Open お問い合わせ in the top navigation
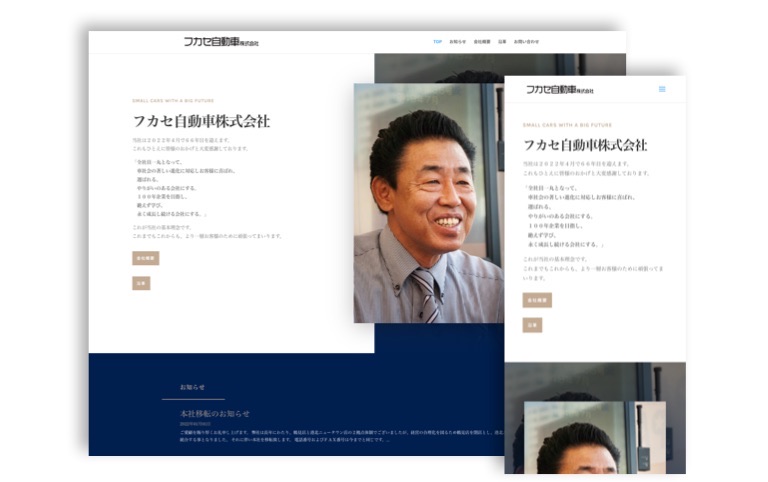 pyautogui.click(x=526, y=42)
